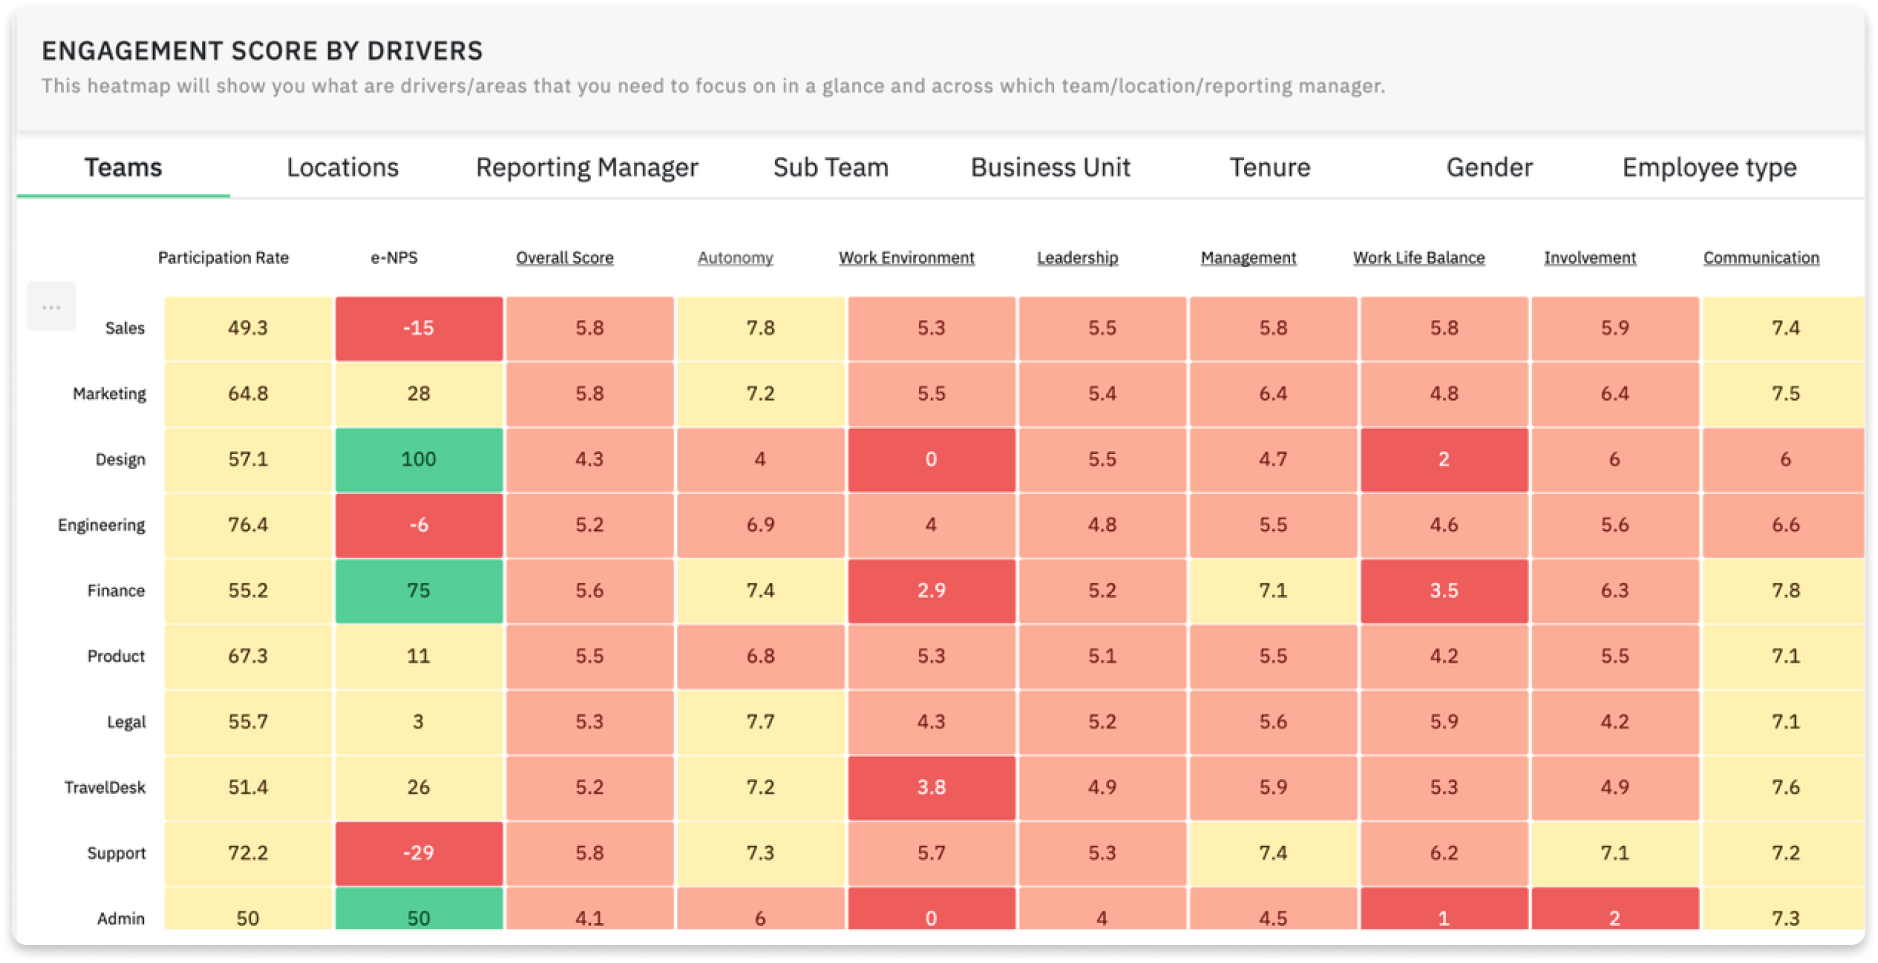View the Business Unit breakdown tab
Image resolution: width=1878 pixels, height=963 pixels.
[1048, 167]
